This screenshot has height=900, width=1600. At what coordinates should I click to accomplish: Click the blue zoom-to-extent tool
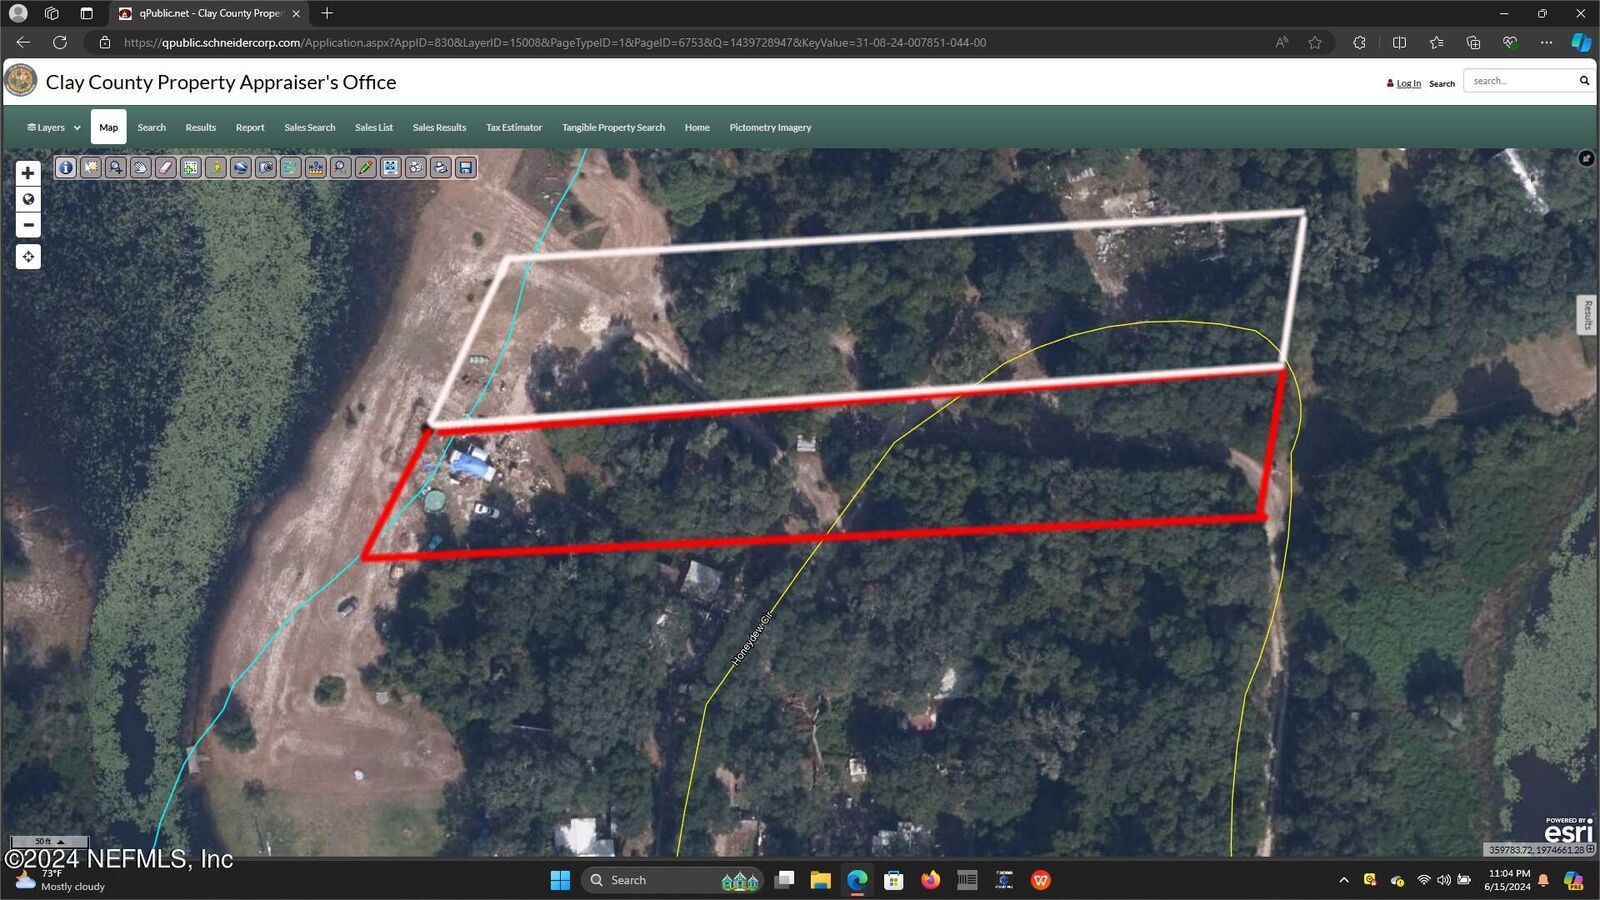point(391,168)
